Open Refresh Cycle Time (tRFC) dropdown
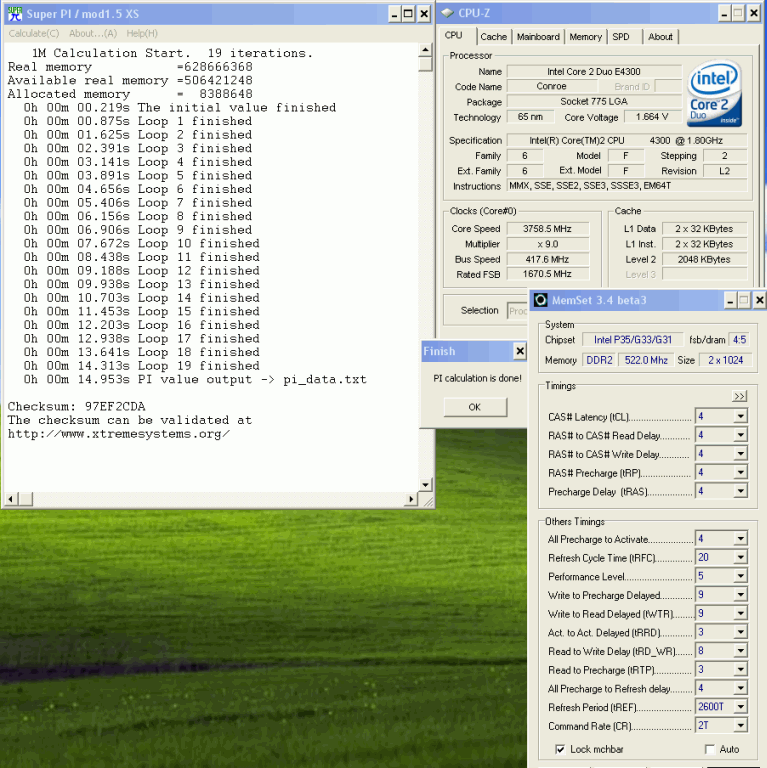Image resolution: width=767 pixels, height=768 pixels. coord(740,557)
